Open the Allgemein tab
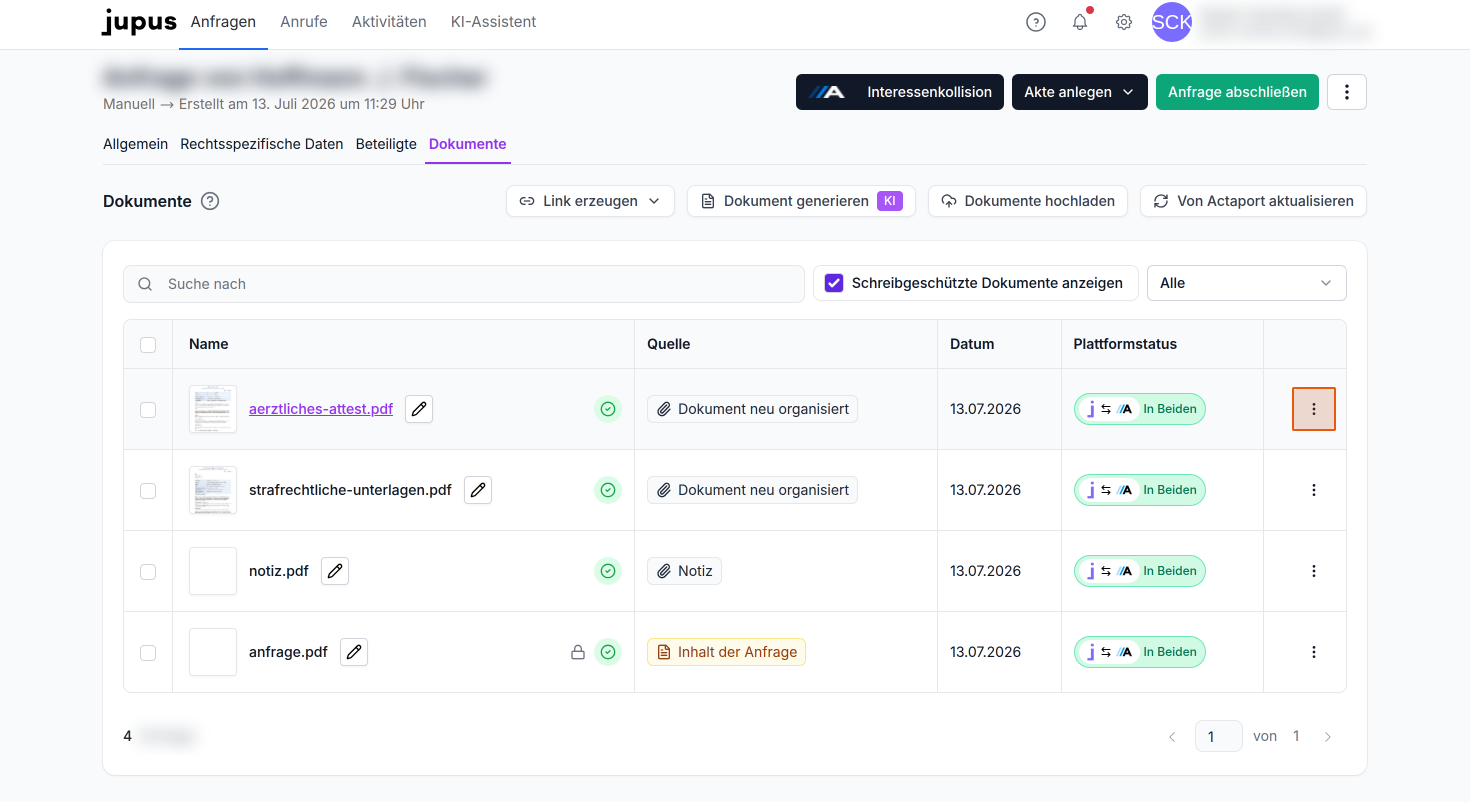This screenshot has height=802, width=1470. (135, 144)
